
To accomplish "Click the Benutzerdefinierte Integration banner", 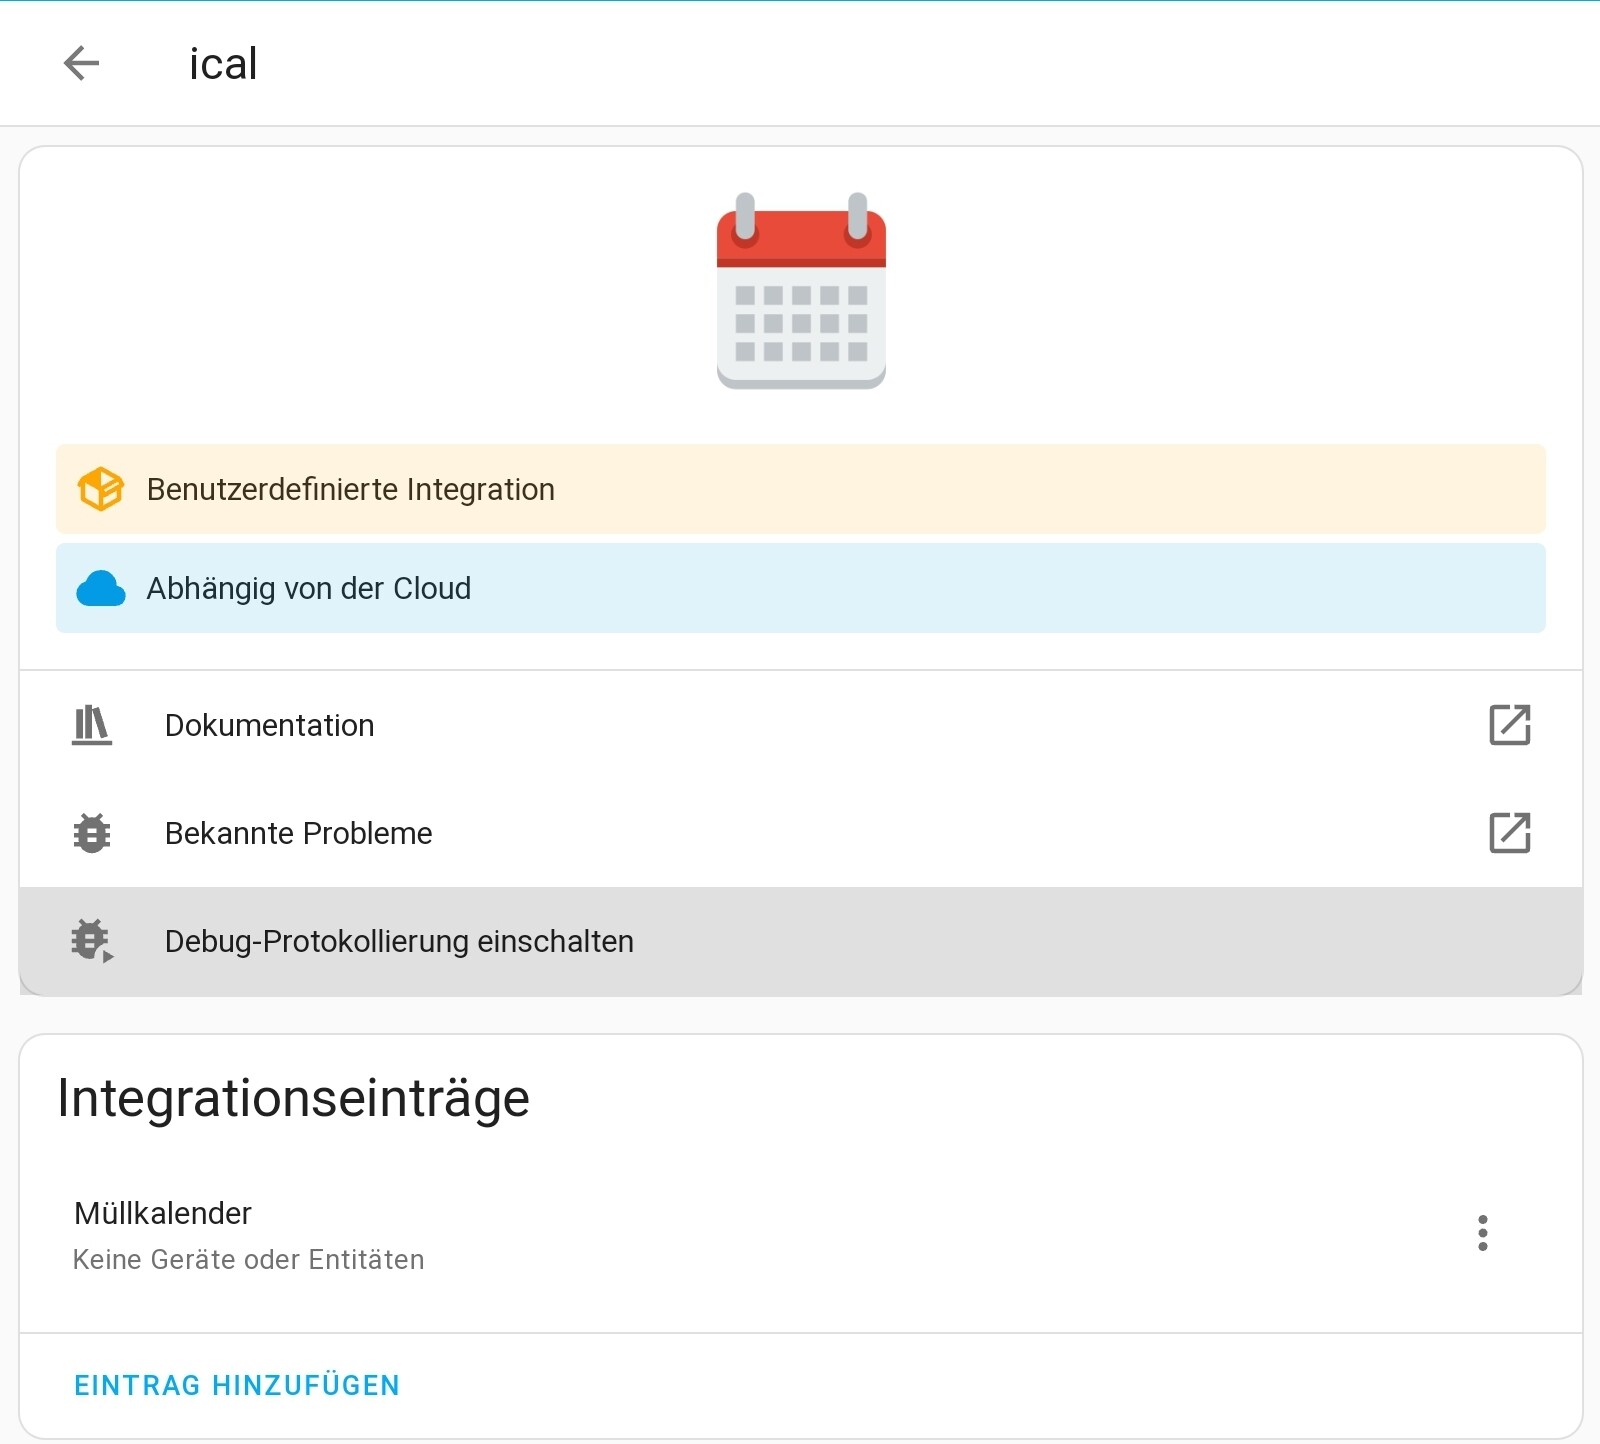I will 350,489.
